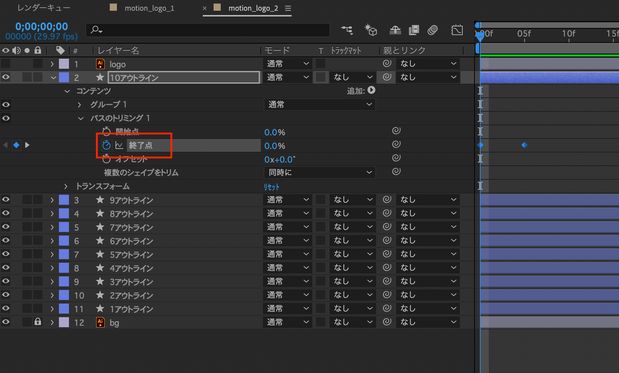This screenshot has height=373, width=619.
Task: Open the 同時に trim mode dropdown
Action: [319, 172]
